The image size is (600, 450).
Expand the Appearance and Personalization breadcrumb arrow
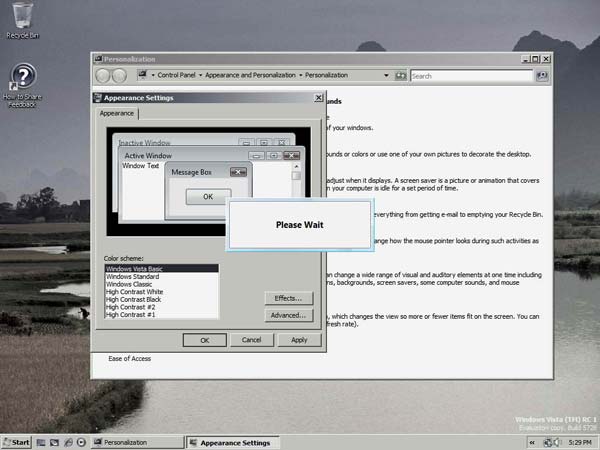click(300, 75)
